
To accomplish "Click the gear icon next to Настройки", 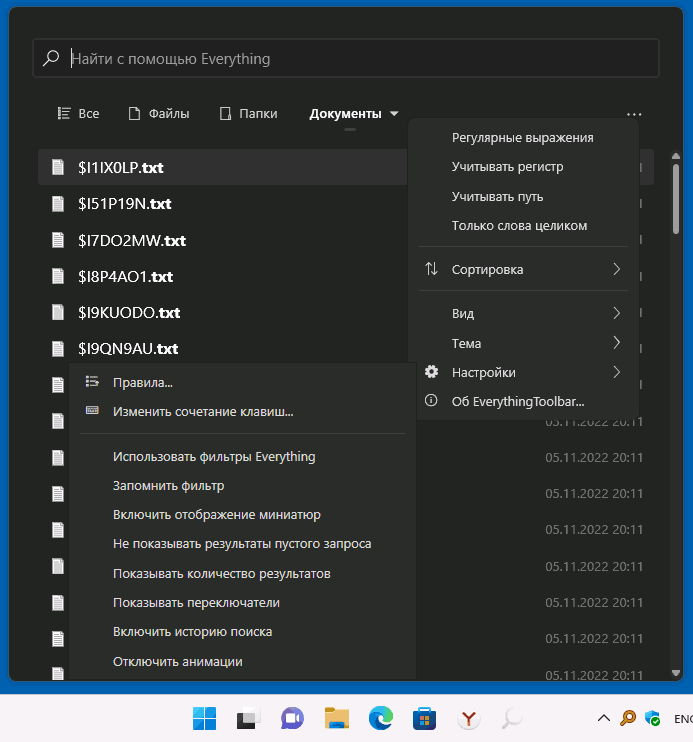I will (x=431, y=372).
